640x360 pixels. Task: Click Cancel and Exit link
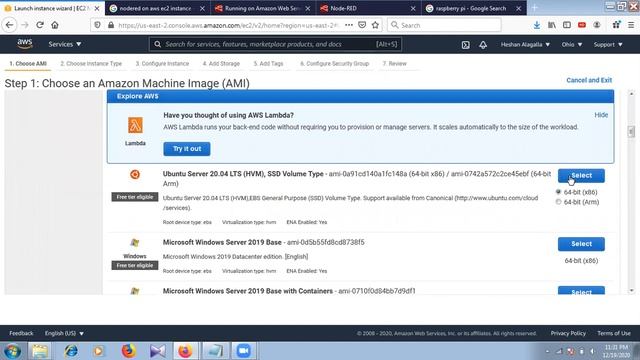click(589, 80)
